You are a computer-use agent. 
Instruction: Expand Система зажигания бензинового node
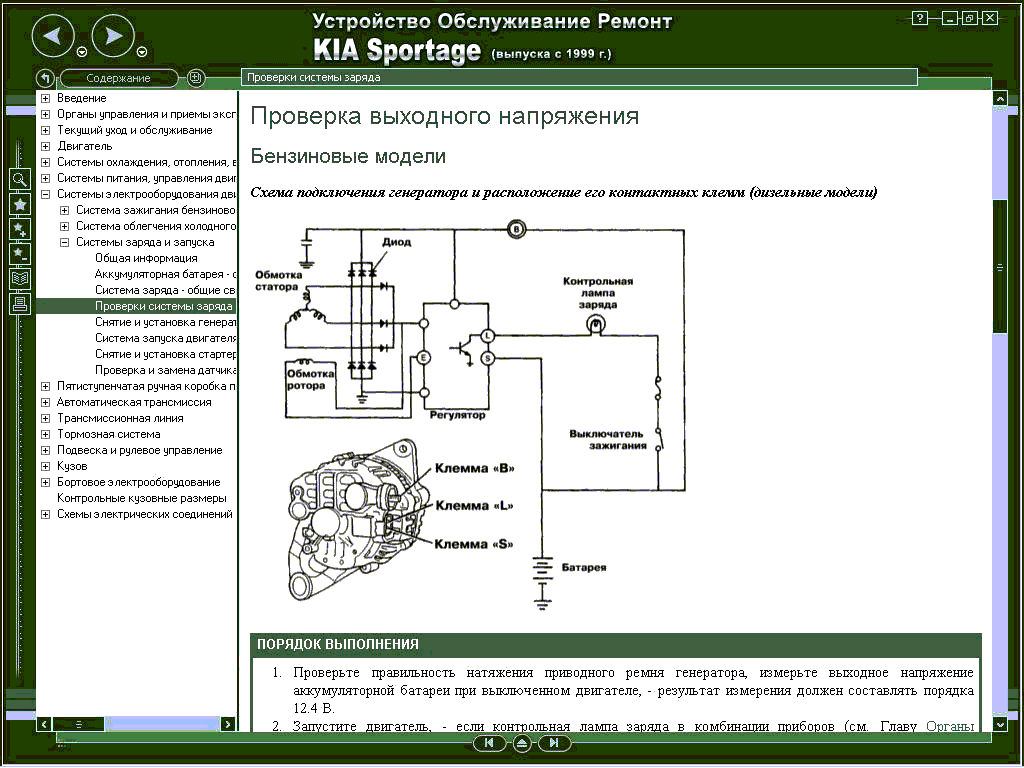pos(65,210)
